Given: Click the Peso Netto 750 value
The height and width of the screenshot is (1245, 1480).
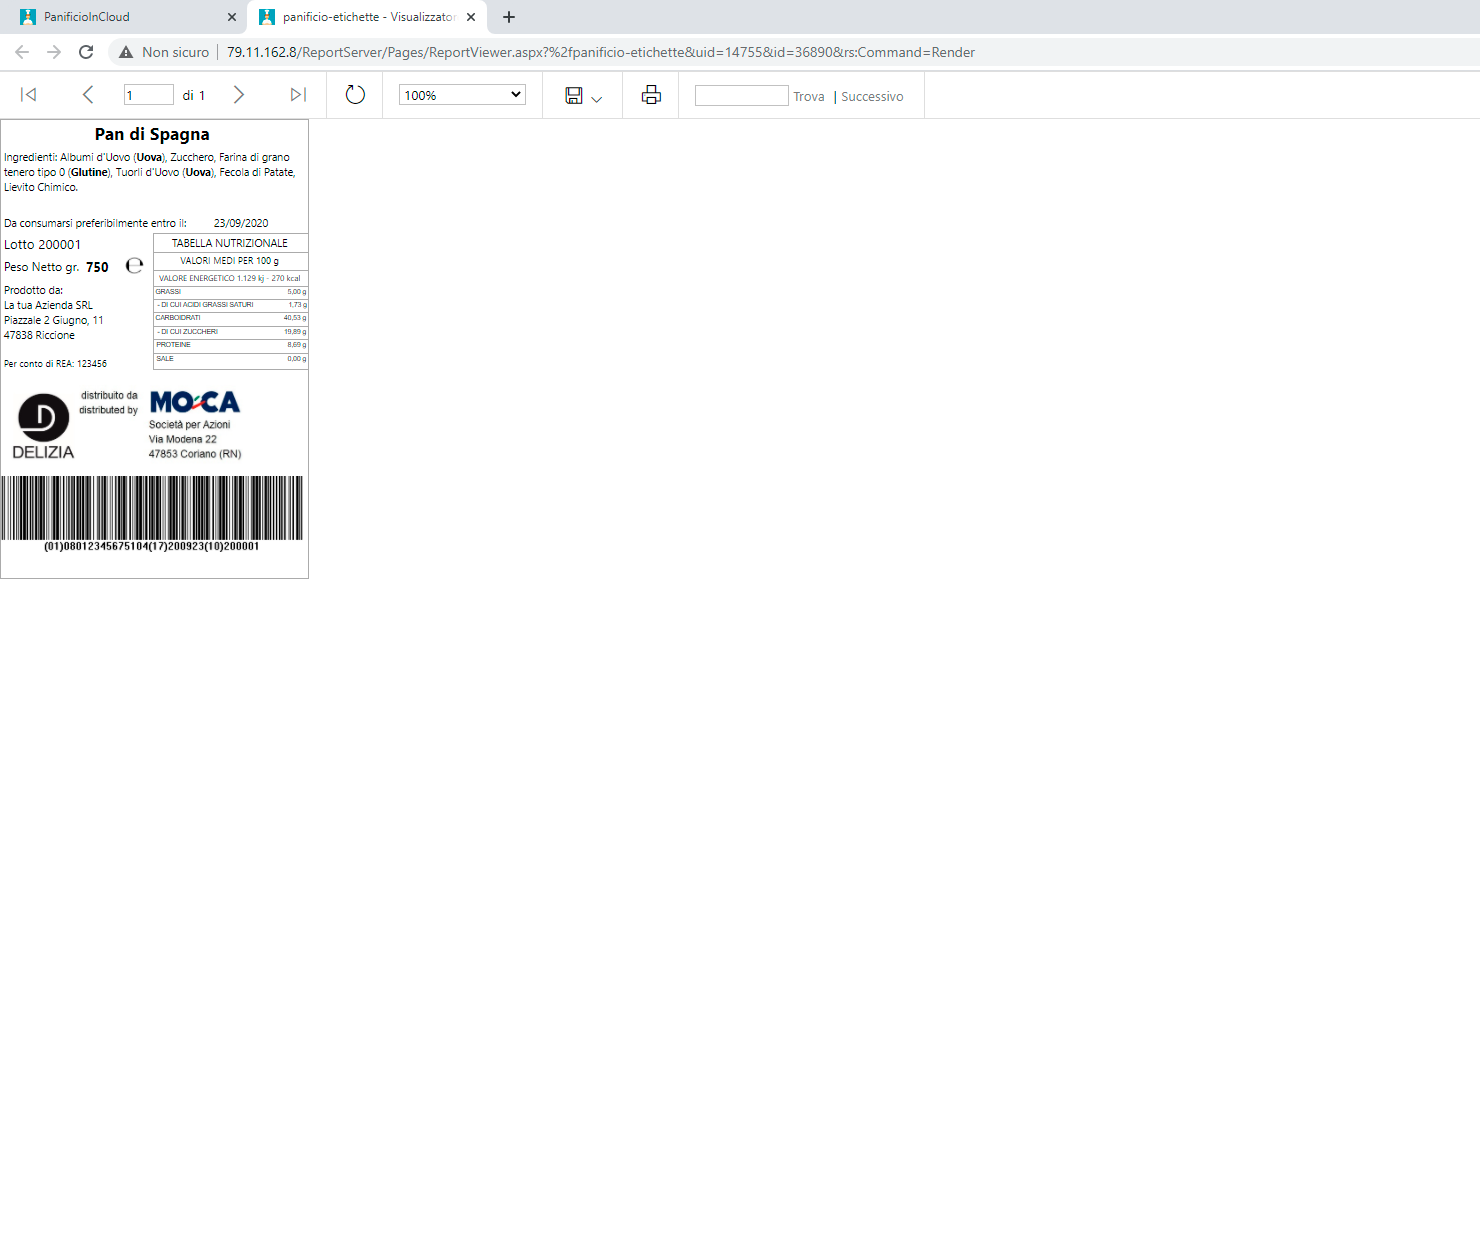Looking at the screenshot, I should pyautogui.click(x=97, y=267).
